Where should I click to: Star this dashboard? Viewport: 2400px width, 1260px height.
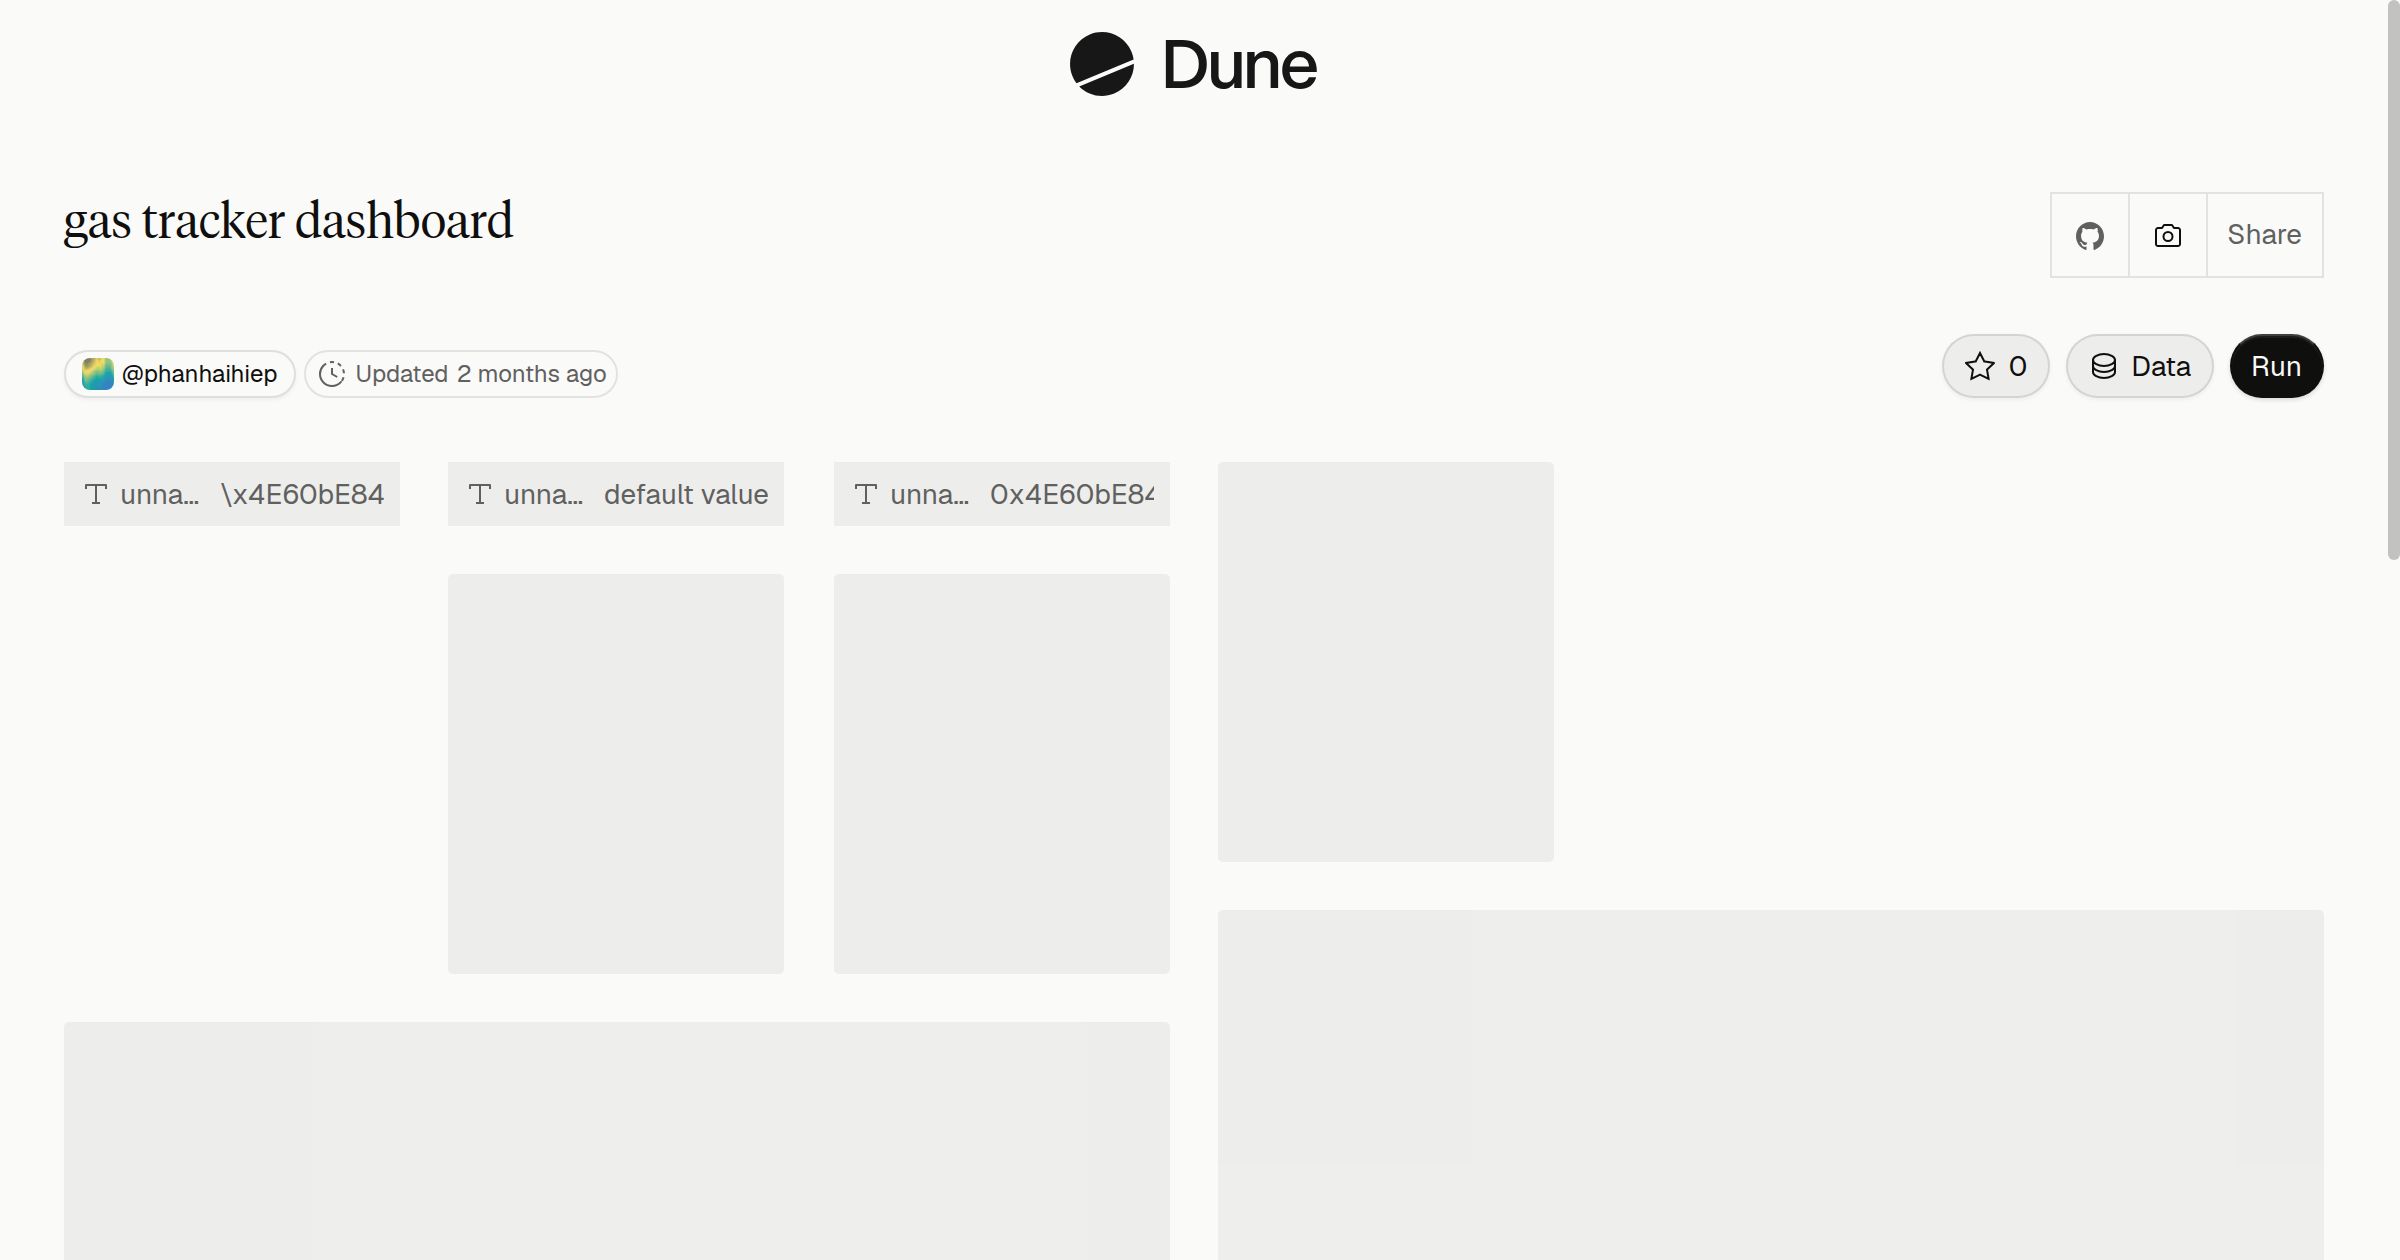click(1996, 366)
